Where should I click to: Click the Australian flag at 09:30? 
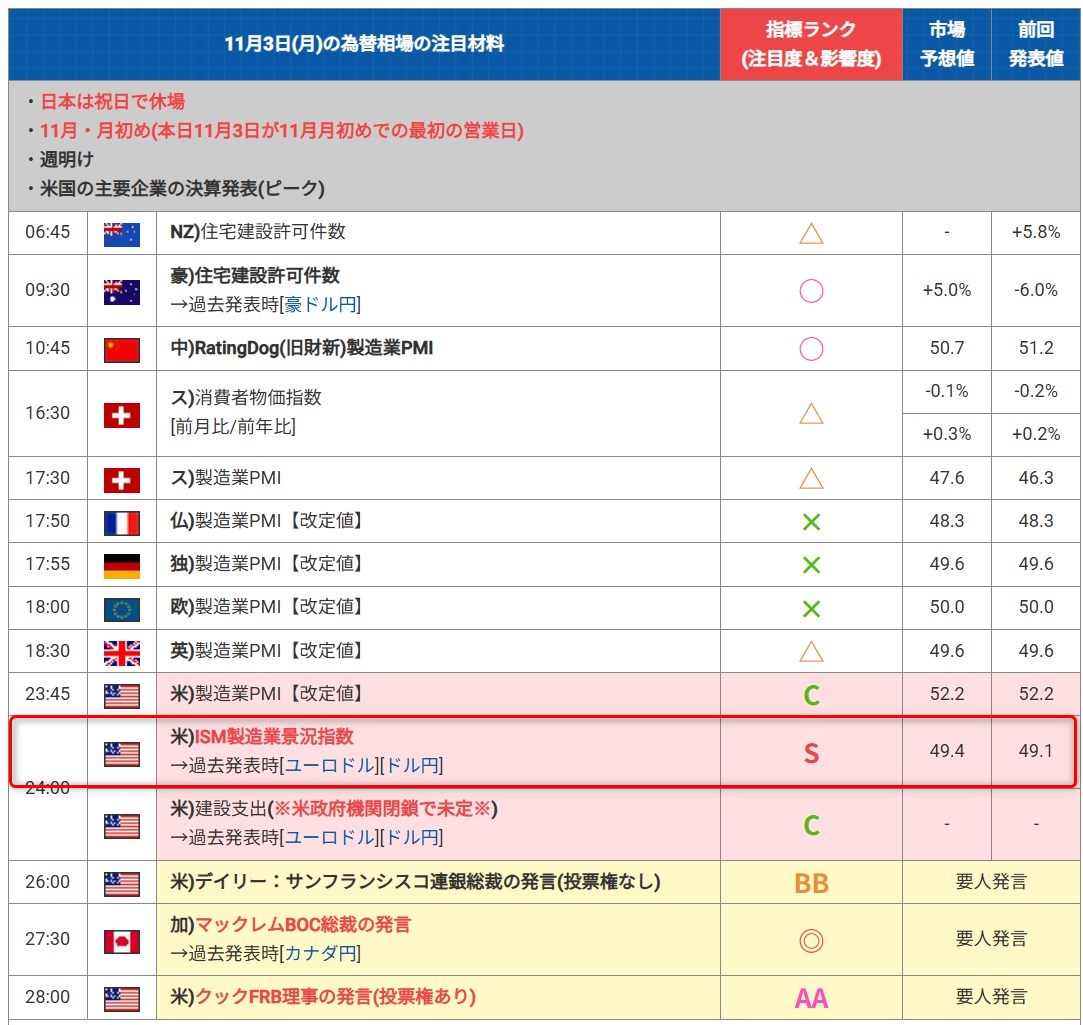click(122, 290)
